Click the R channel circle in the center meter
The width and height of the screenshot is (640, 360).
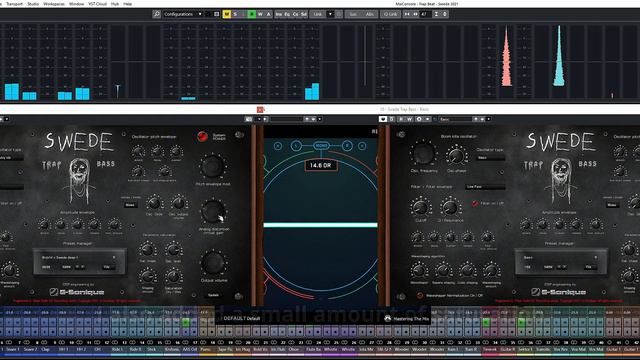[x=347, y=145]
